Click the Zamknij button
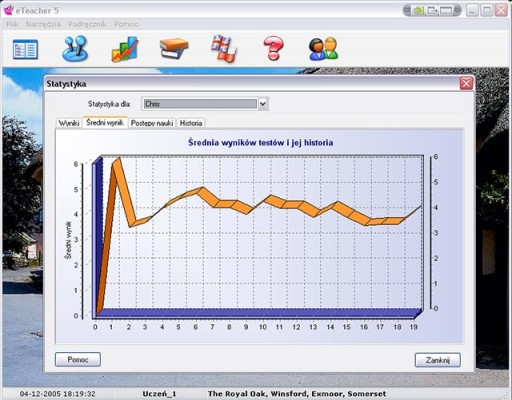 438,360
